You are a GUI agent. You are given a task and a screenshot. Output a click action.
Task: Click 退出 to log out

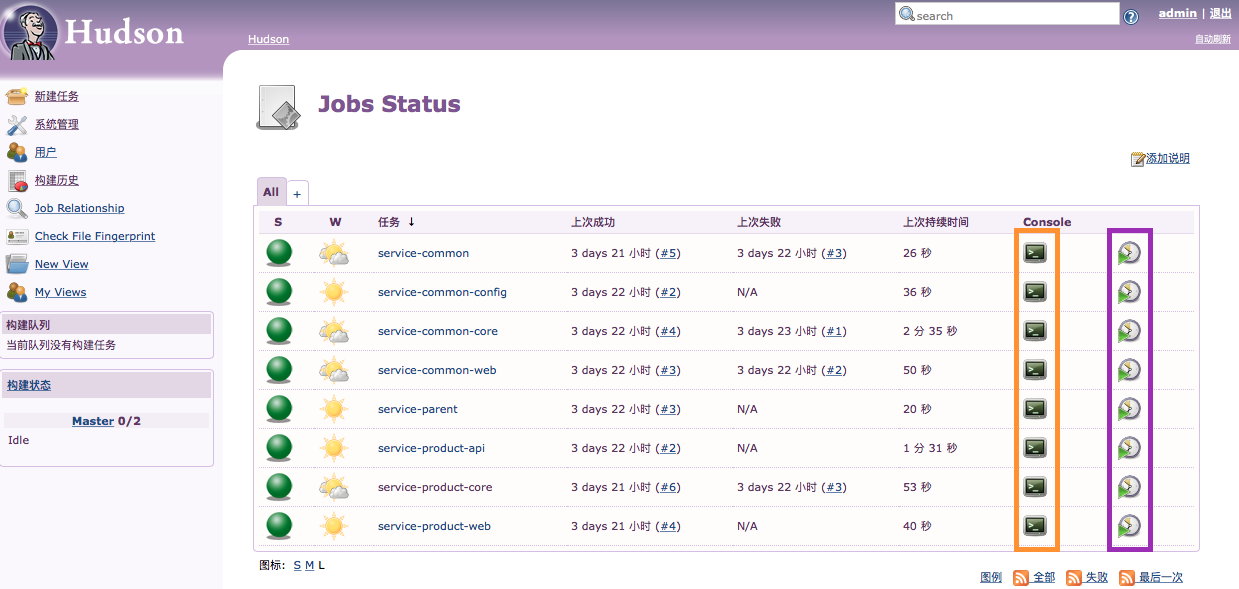[1221, 13]
